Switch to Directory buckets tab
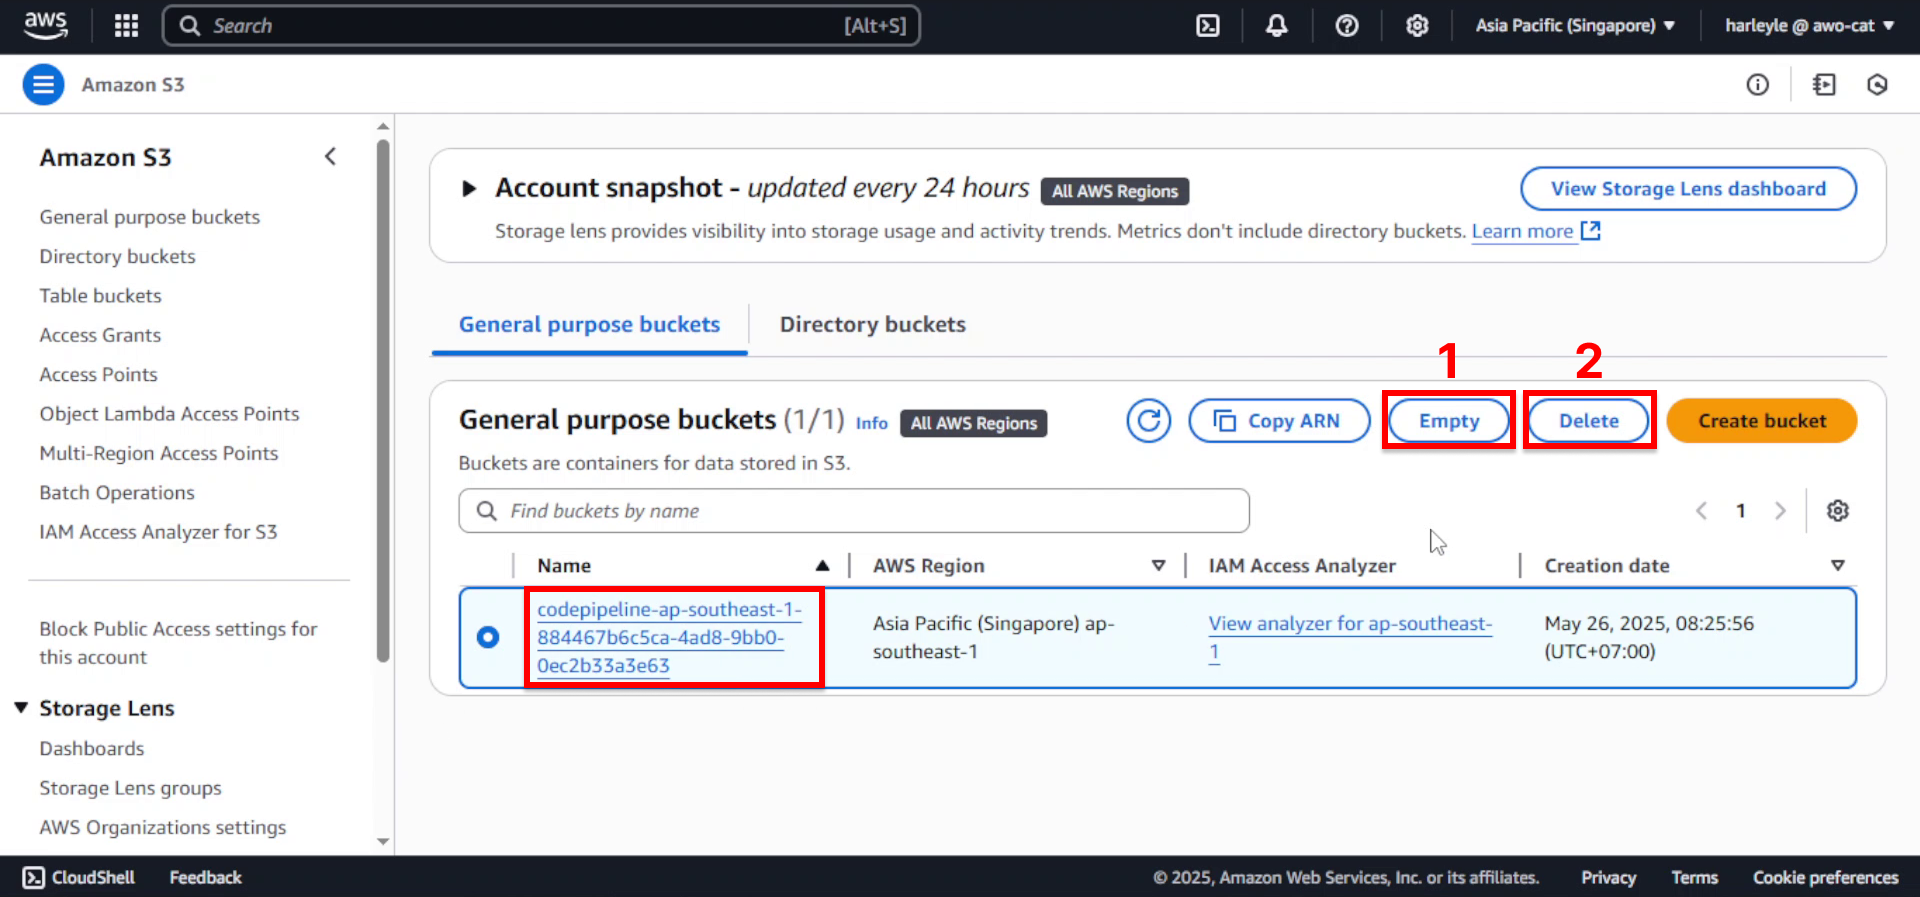1920x897 pixels. pos(873,325)
